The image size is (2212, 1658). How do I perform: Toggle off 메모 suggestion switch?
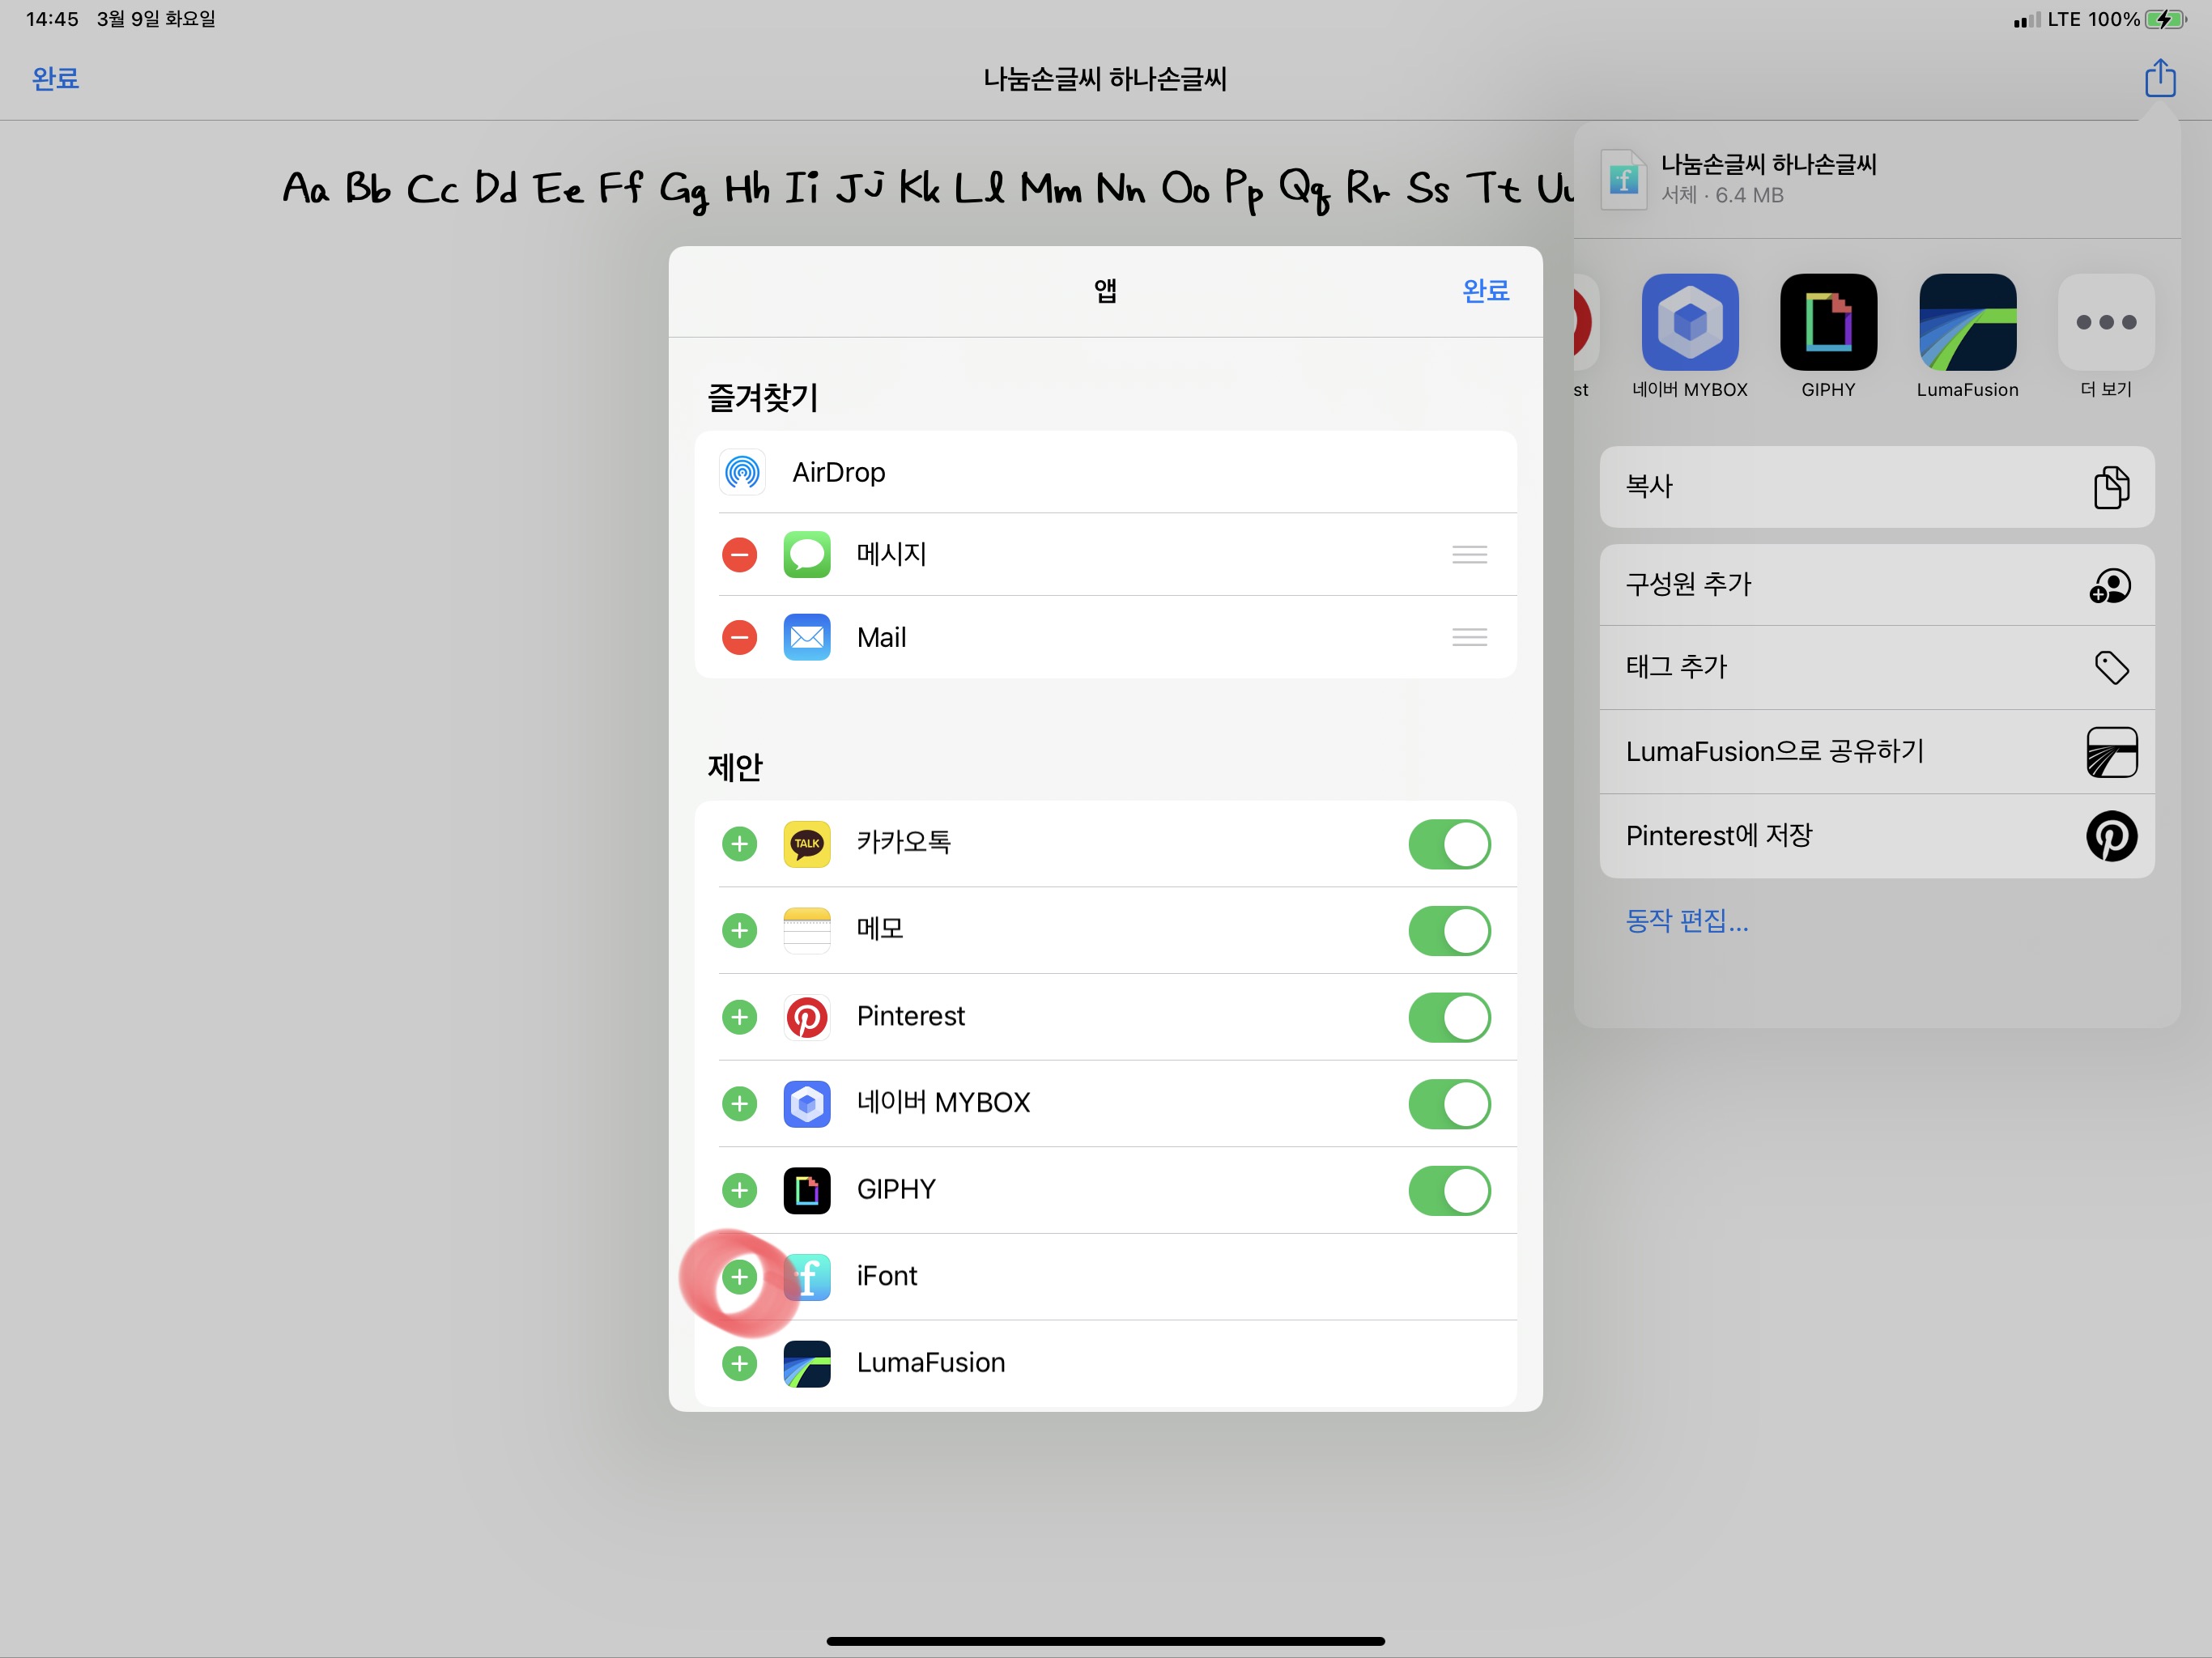pyautogui.click(x=1448, y=931)
